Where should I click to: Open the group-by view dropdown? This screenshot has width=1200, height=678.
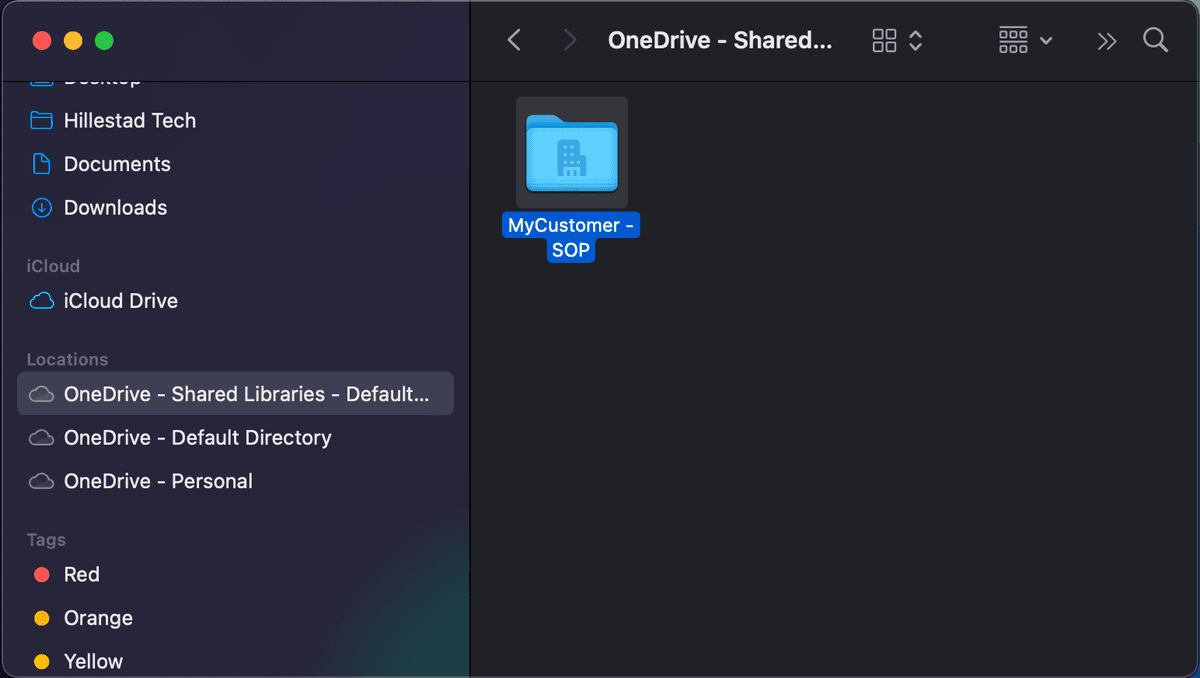point(1025,40)
